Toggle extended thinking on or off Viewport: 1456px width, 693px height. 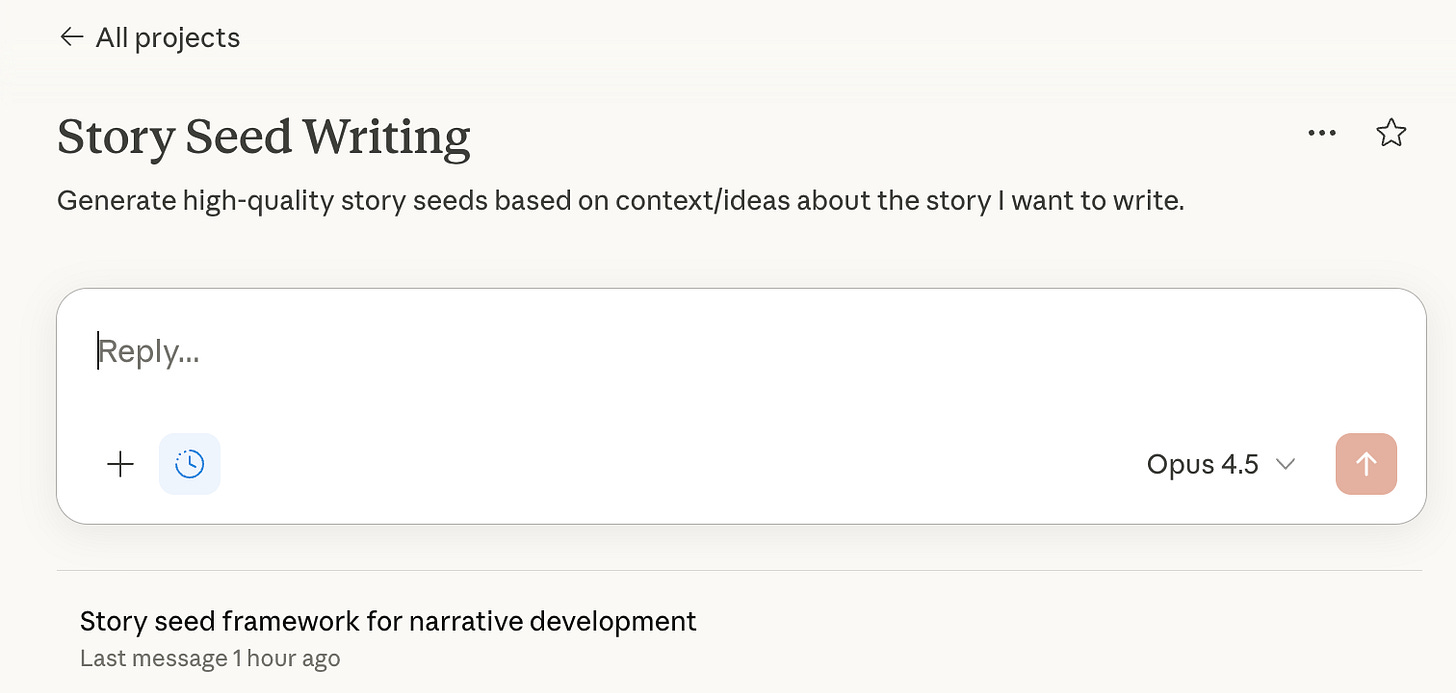[190, 464]
